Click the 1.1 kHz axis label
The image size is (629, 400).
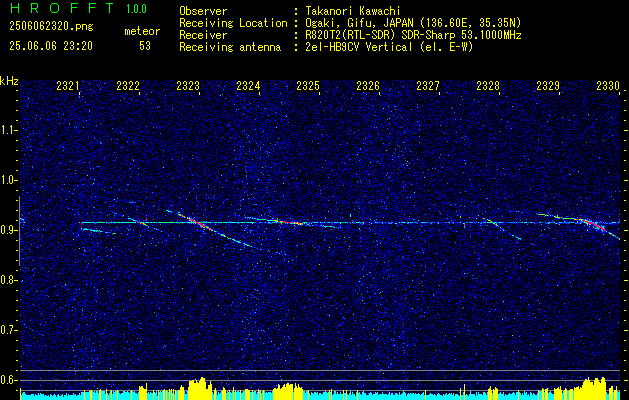8,130
